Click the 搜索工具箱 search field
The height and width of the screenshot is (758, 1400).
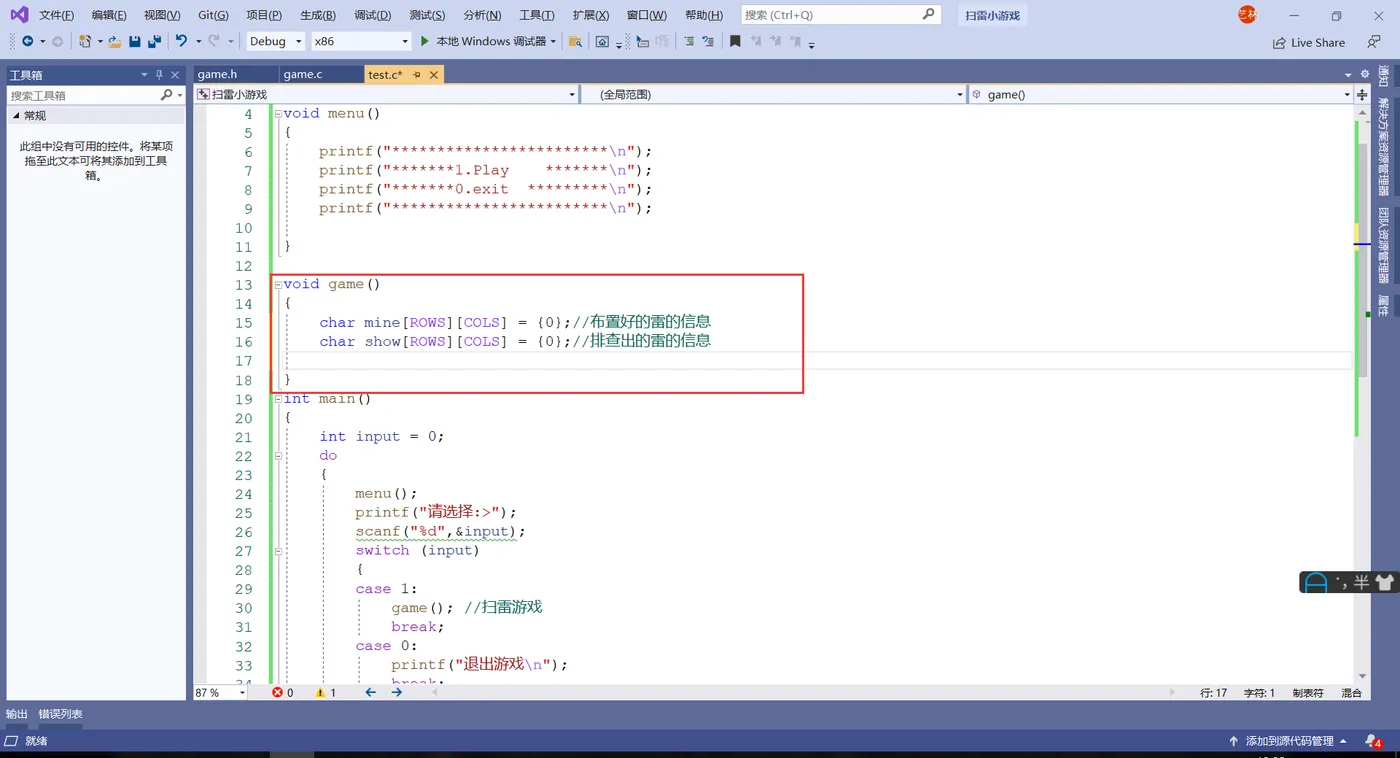tap(83, 95)
